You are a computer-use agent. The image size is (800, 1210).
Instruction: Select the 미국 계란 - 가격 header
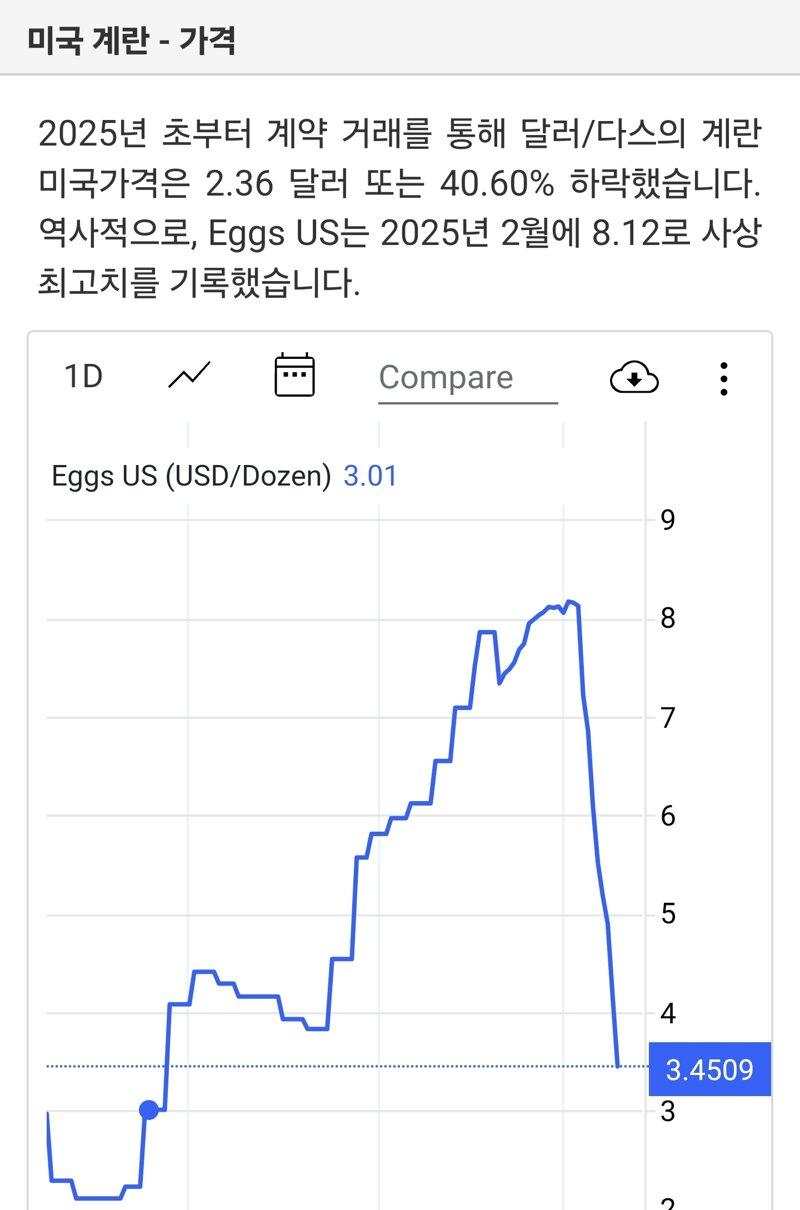click(131, 41)
